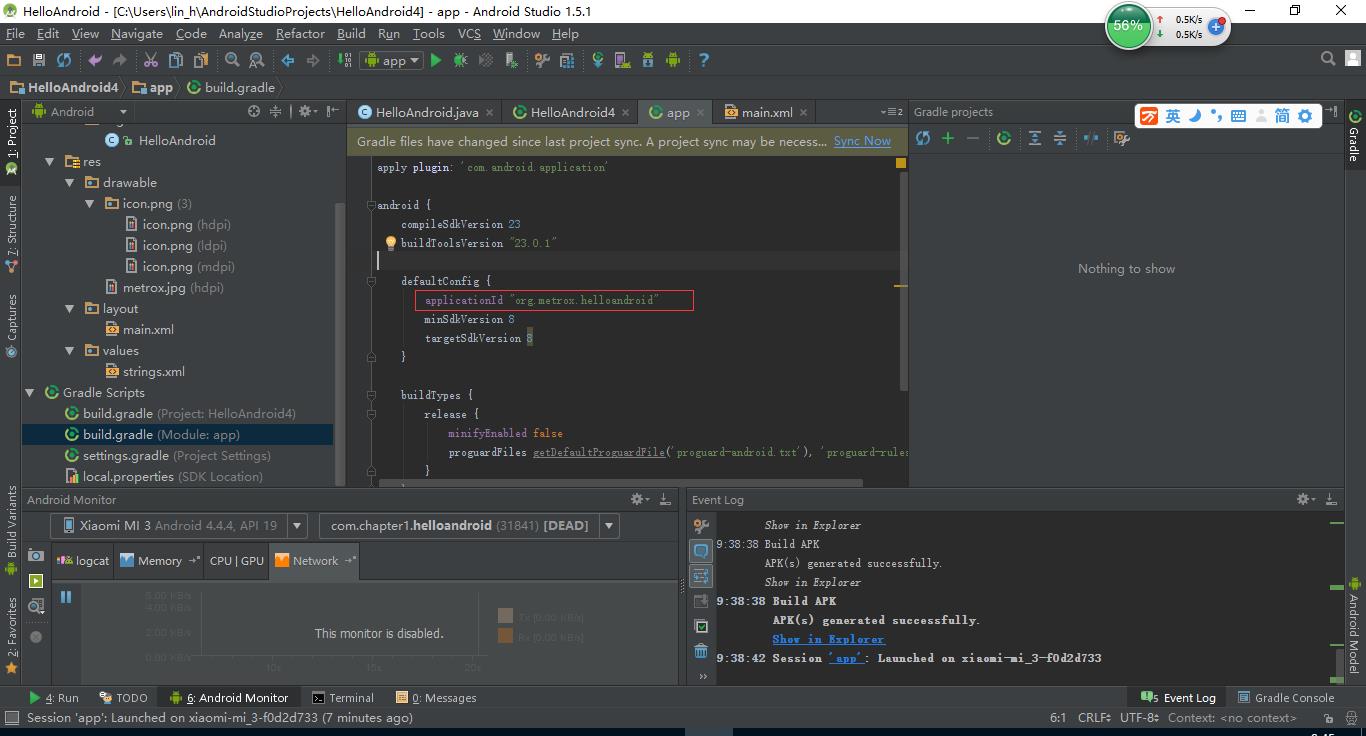Image resolution: width=1366 pixels, height=736 pixels.
Task: Open the VCS menu
Action: point(469,33)
